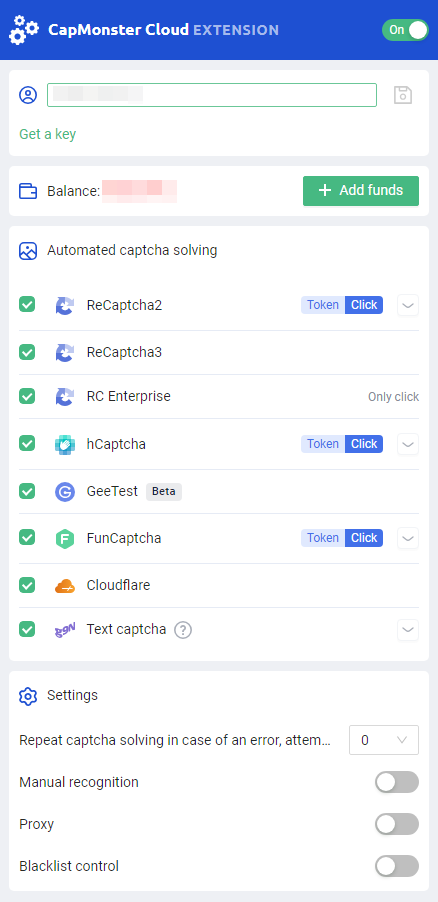This screenshot has width=438, height=902.
Task: Click the FunCaptcha hexagon icon
Action: click(64, 538)
